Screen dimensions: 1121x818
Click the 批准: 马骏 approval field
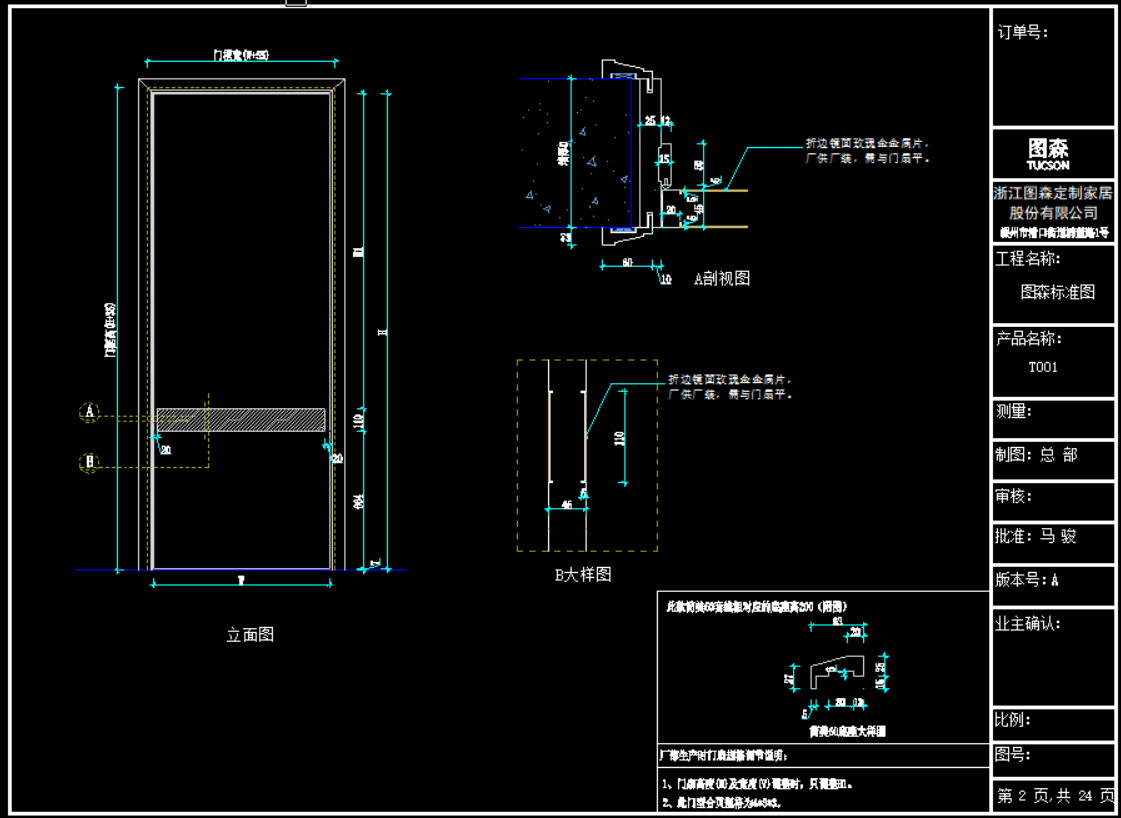tap(1036, 536)
